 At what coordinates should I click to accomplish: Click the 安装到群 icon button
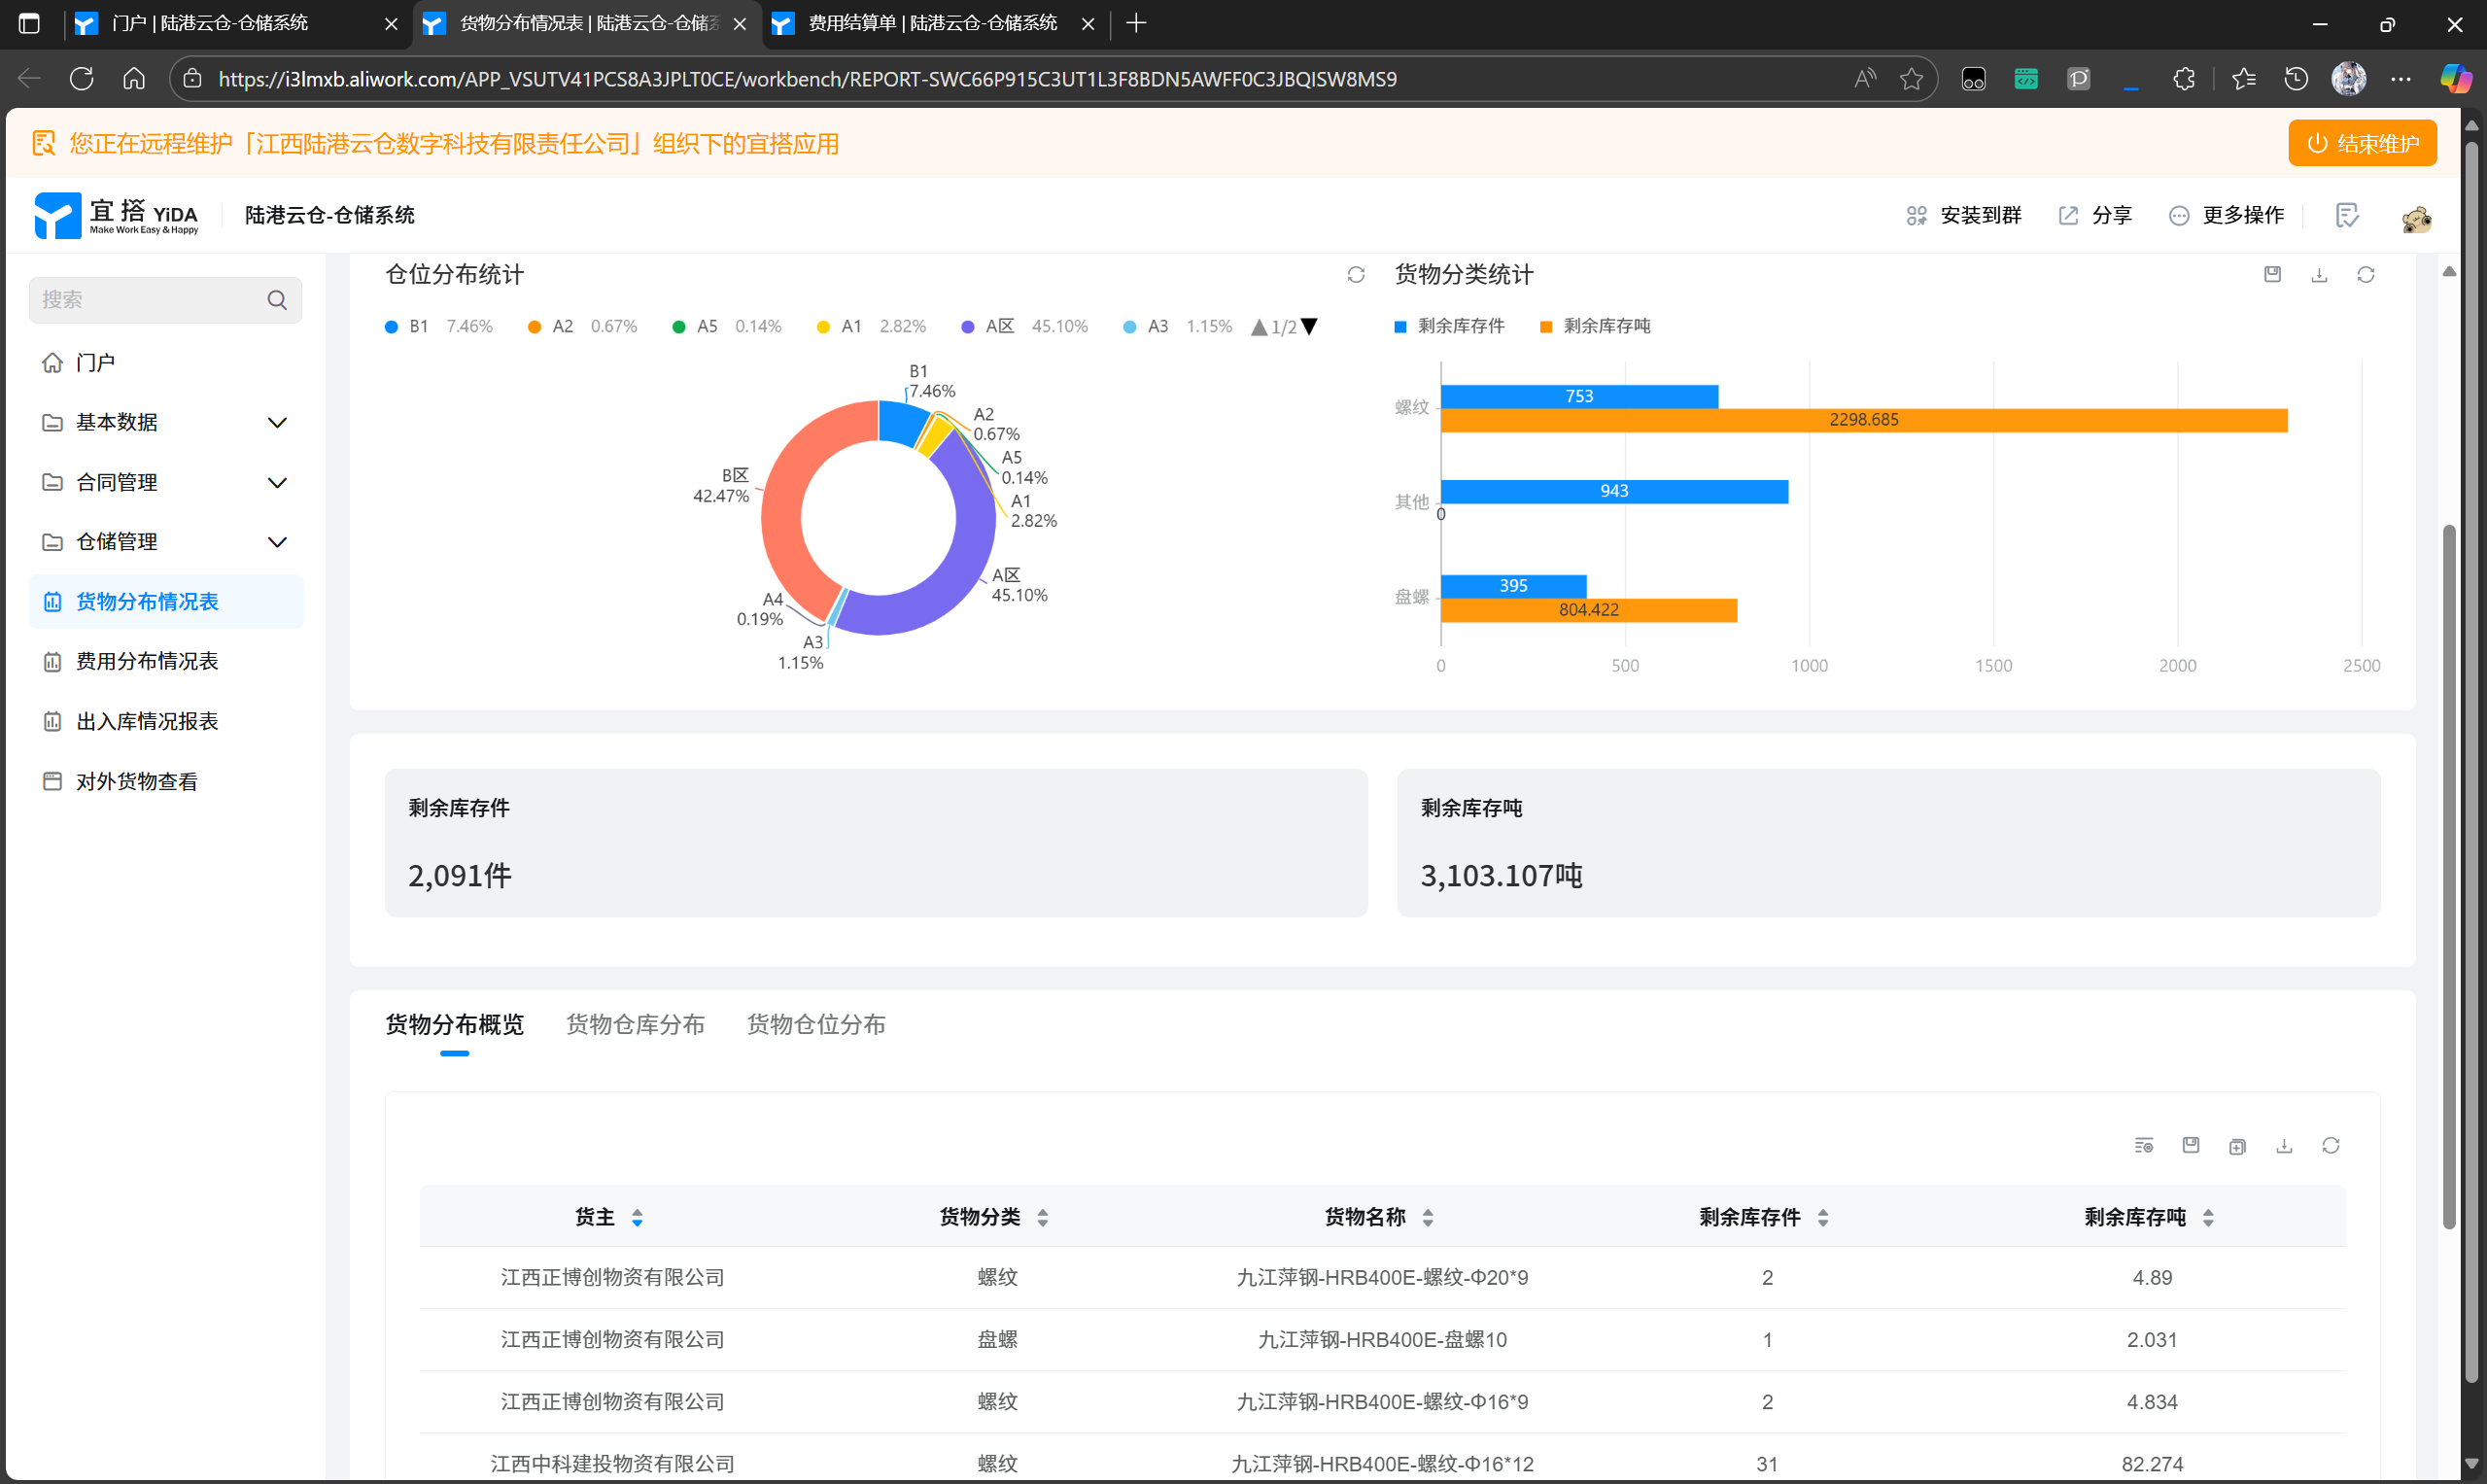(x=1915, y=216)
